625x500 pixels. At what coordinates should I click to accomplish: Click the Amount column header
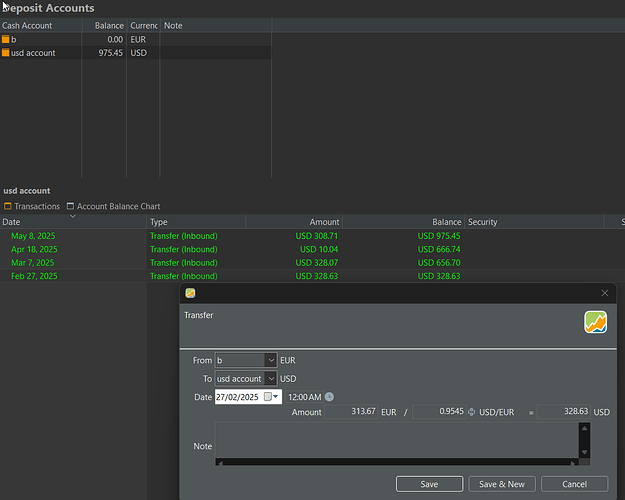coord(294,222)
